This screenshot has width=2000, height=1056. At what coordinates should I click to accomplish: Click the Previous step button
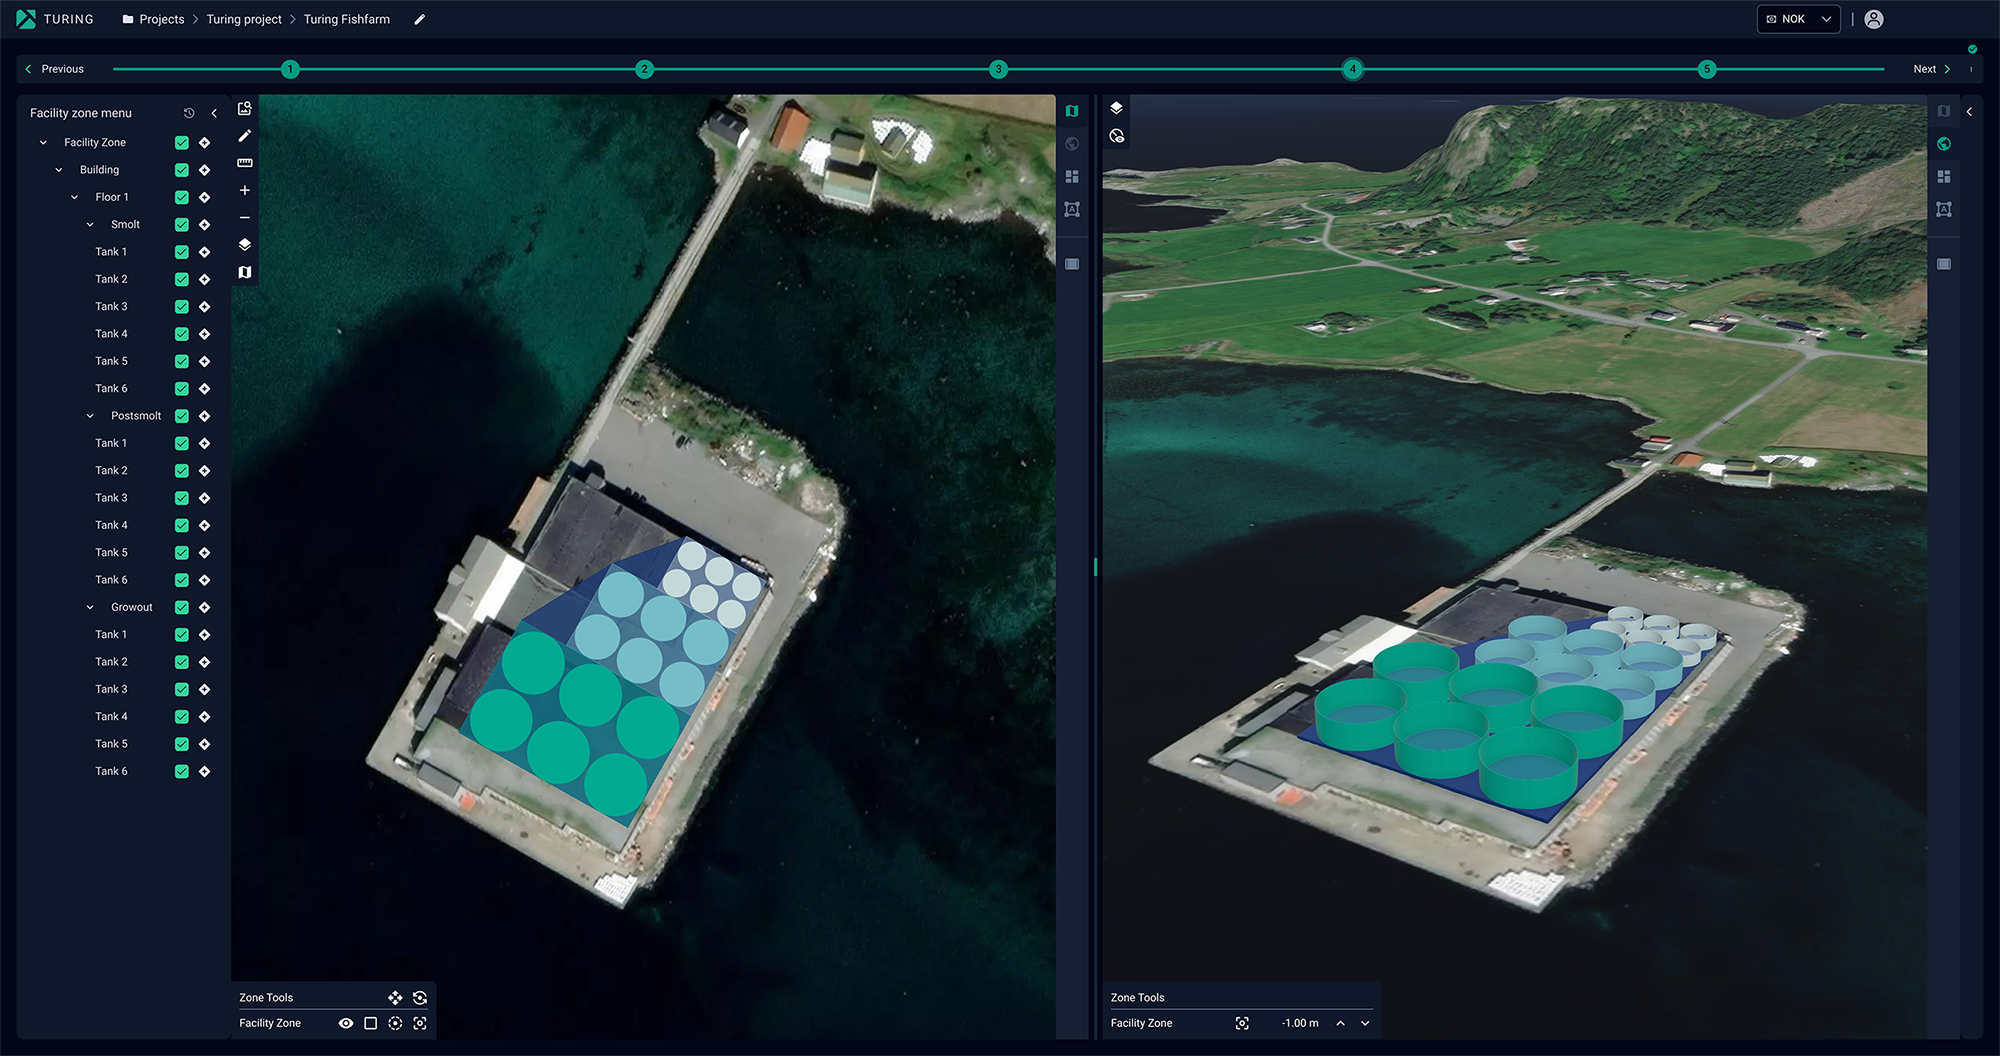[x=55, y=69]
